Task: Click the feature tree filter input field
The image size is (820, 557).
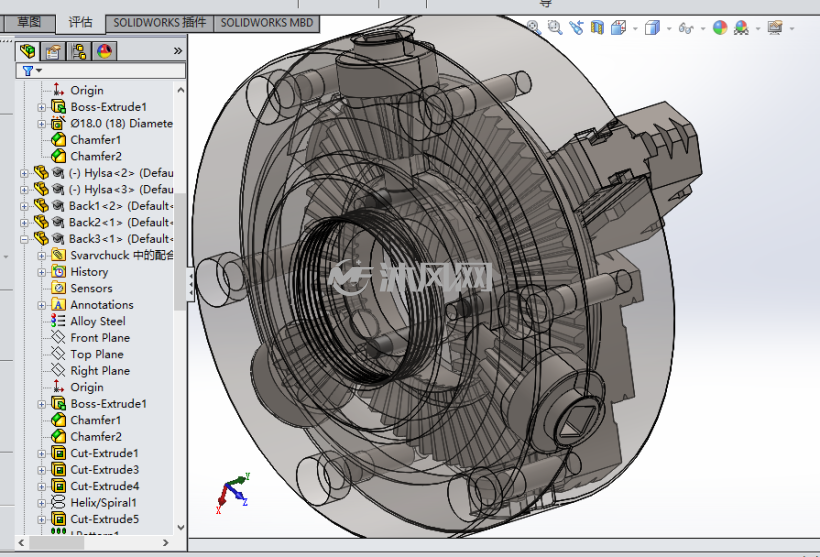Action: [x=101, y=70]
